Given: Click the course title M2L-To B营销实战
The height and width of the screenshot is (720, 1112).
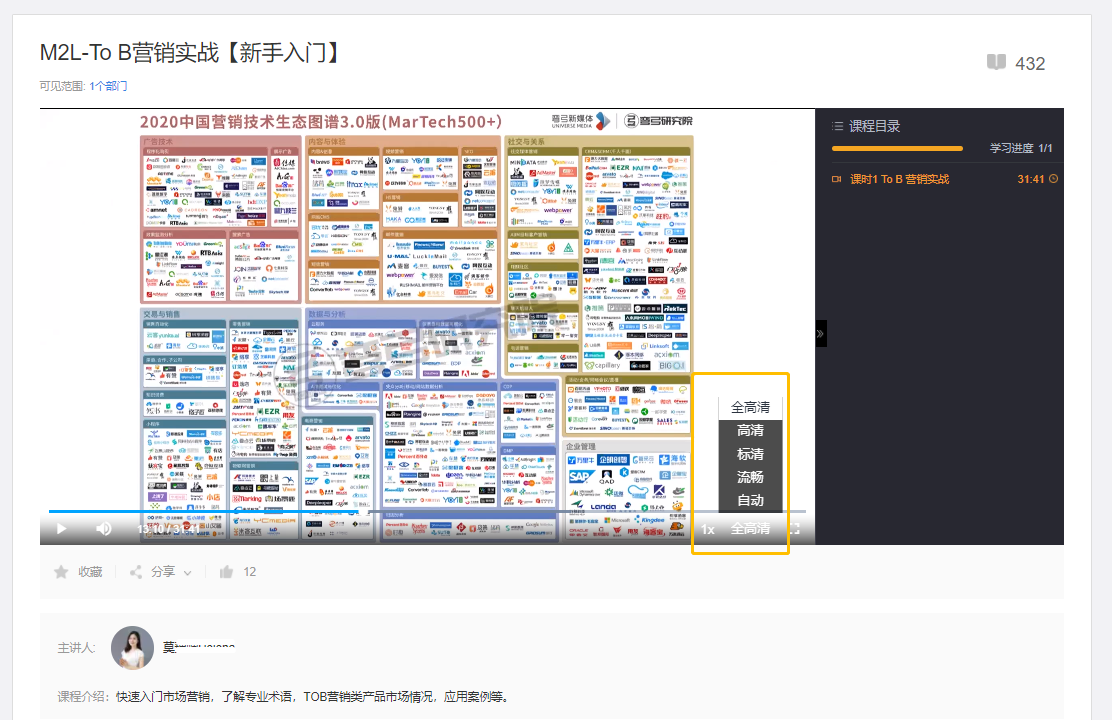Looking at the screenshot, I should 190,52.
